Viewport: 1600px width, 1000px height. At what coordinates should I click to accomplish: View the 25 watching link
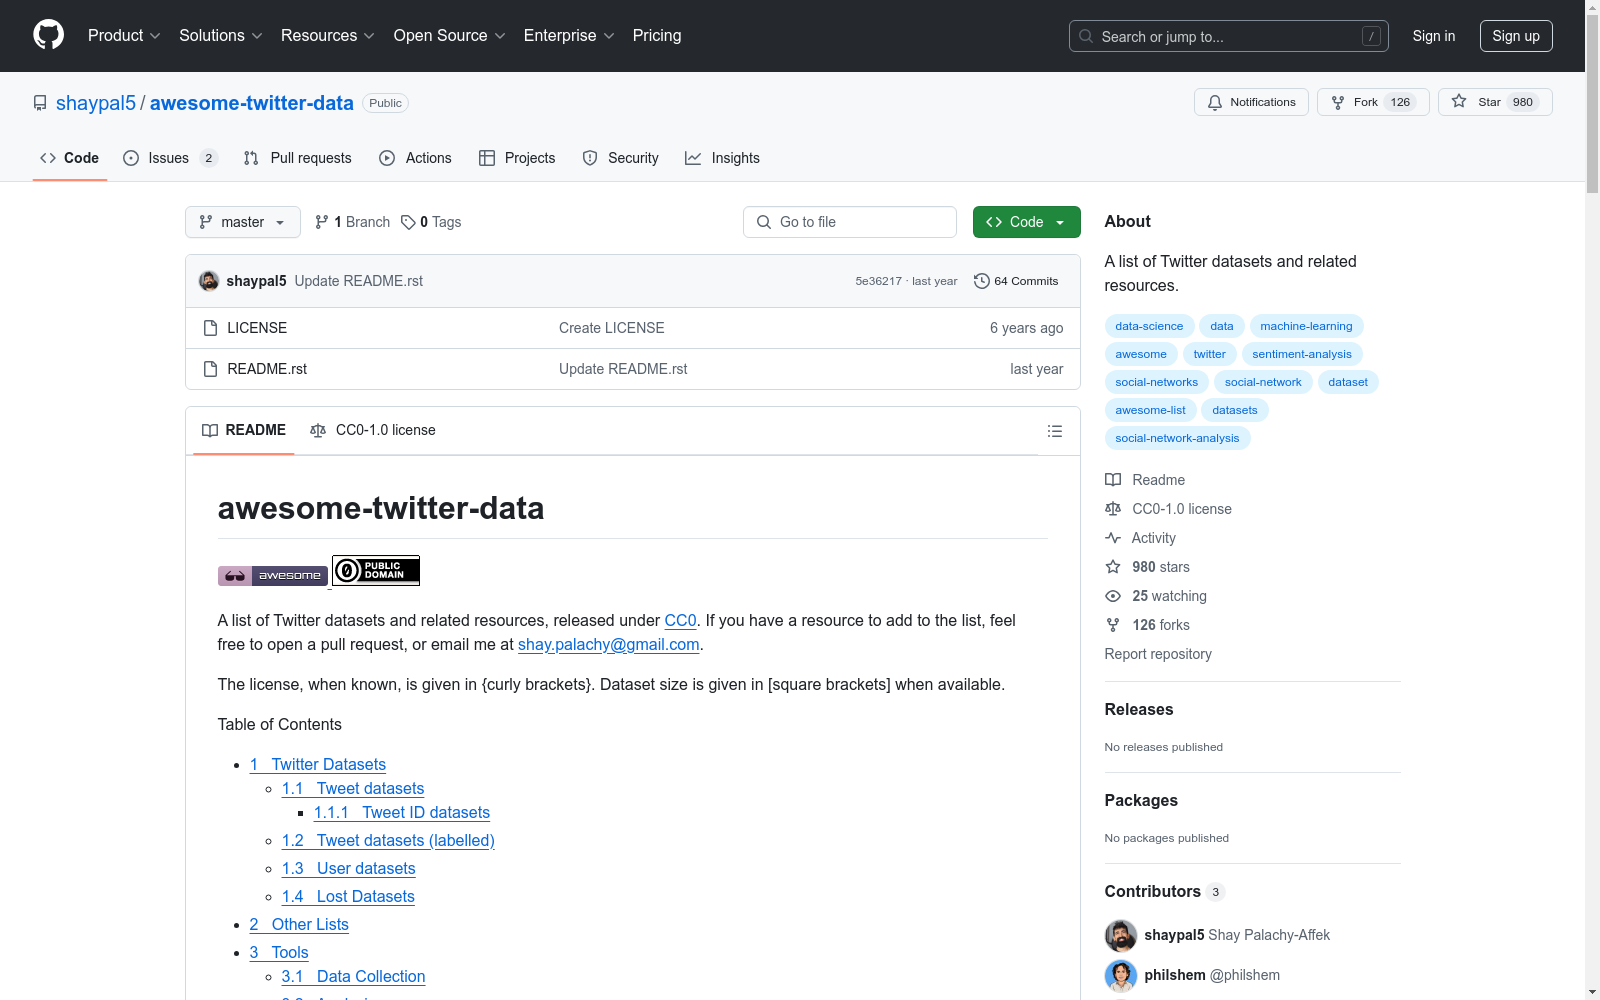click(1156, 596)
